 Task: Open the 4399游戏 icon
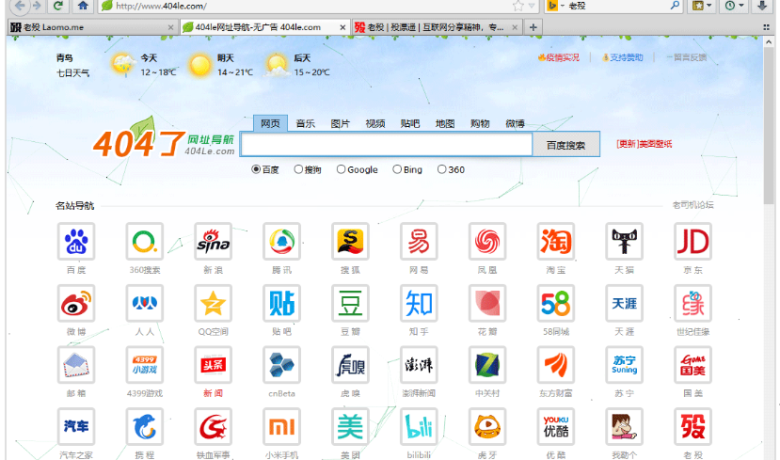pyautogui.click(x=144, y=365)
